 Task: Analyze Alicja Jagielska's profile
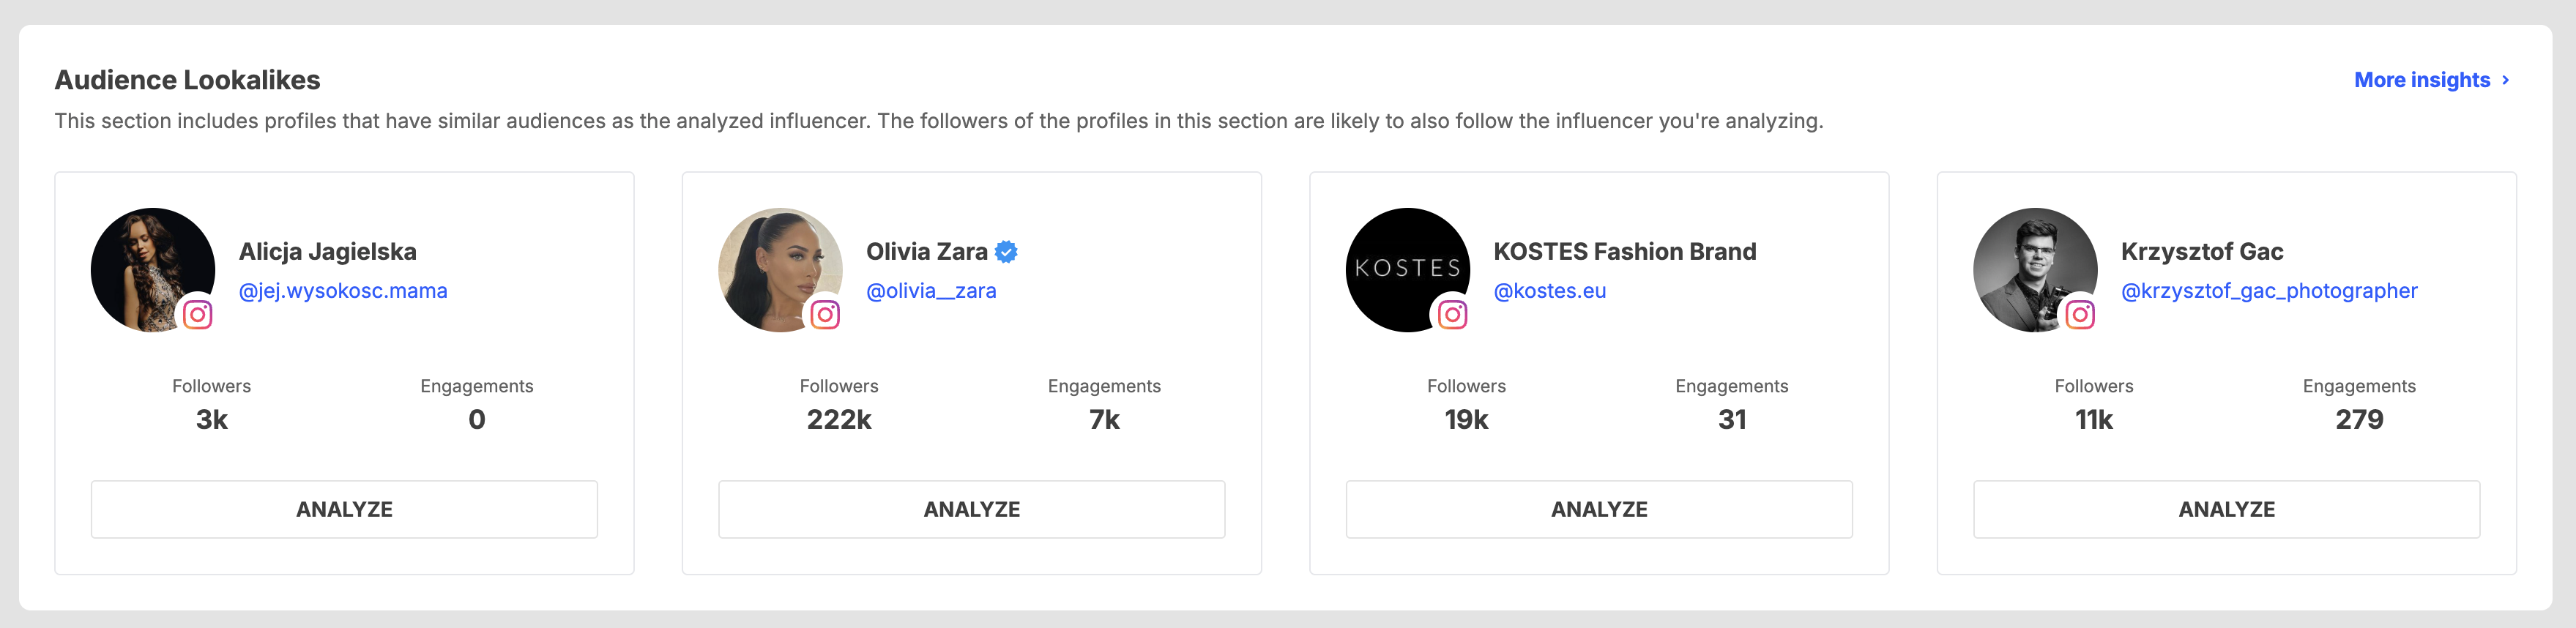pos(344,509)
